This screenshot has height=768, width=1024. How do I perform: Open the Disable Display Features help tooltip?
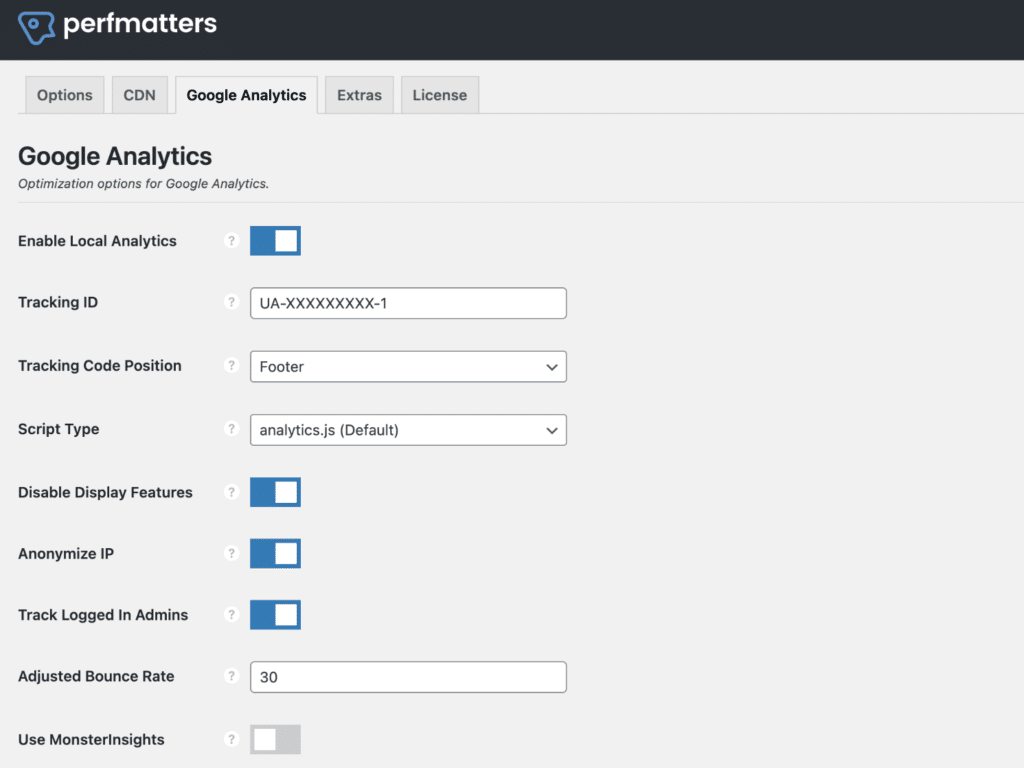click(x=231, y=492)
